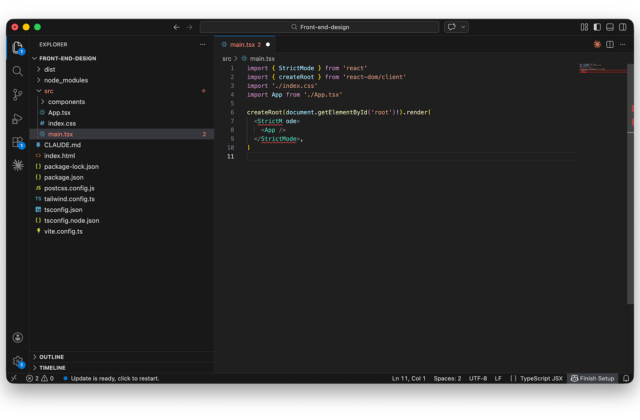Change indentation via Spaces: 2

pos(447,378)
